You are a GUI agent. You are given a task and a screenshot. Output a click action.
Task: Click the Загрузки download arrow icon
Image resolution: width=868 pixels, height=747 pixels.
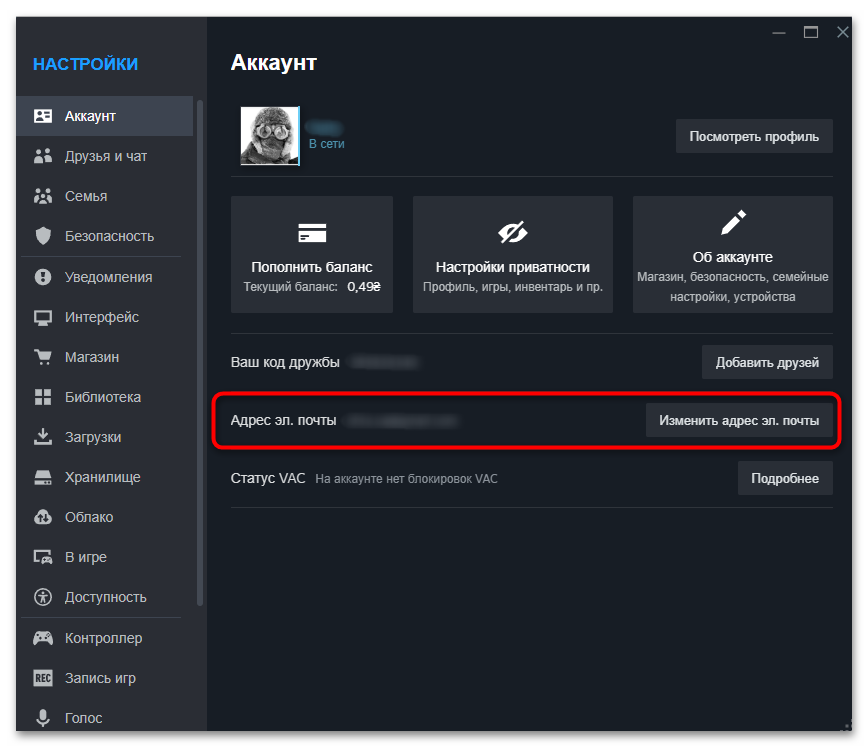(x=43, y=437)
